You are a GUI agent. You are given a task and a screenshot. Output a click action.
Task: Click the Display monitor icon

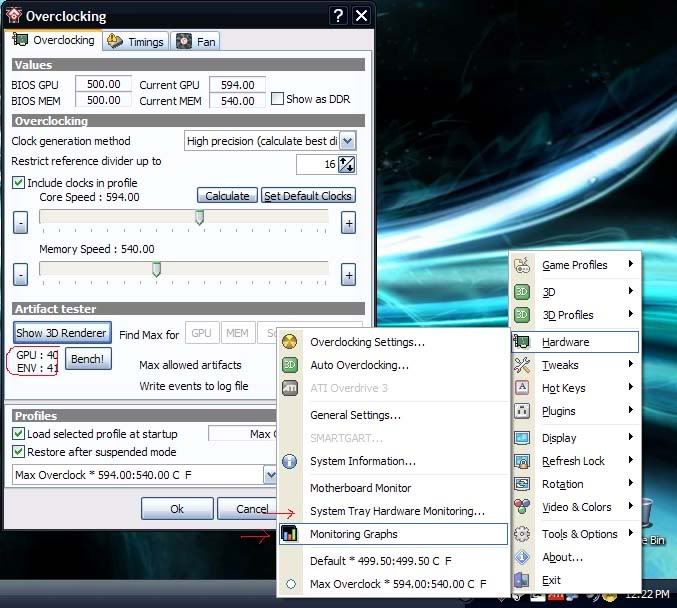[522, 438]
